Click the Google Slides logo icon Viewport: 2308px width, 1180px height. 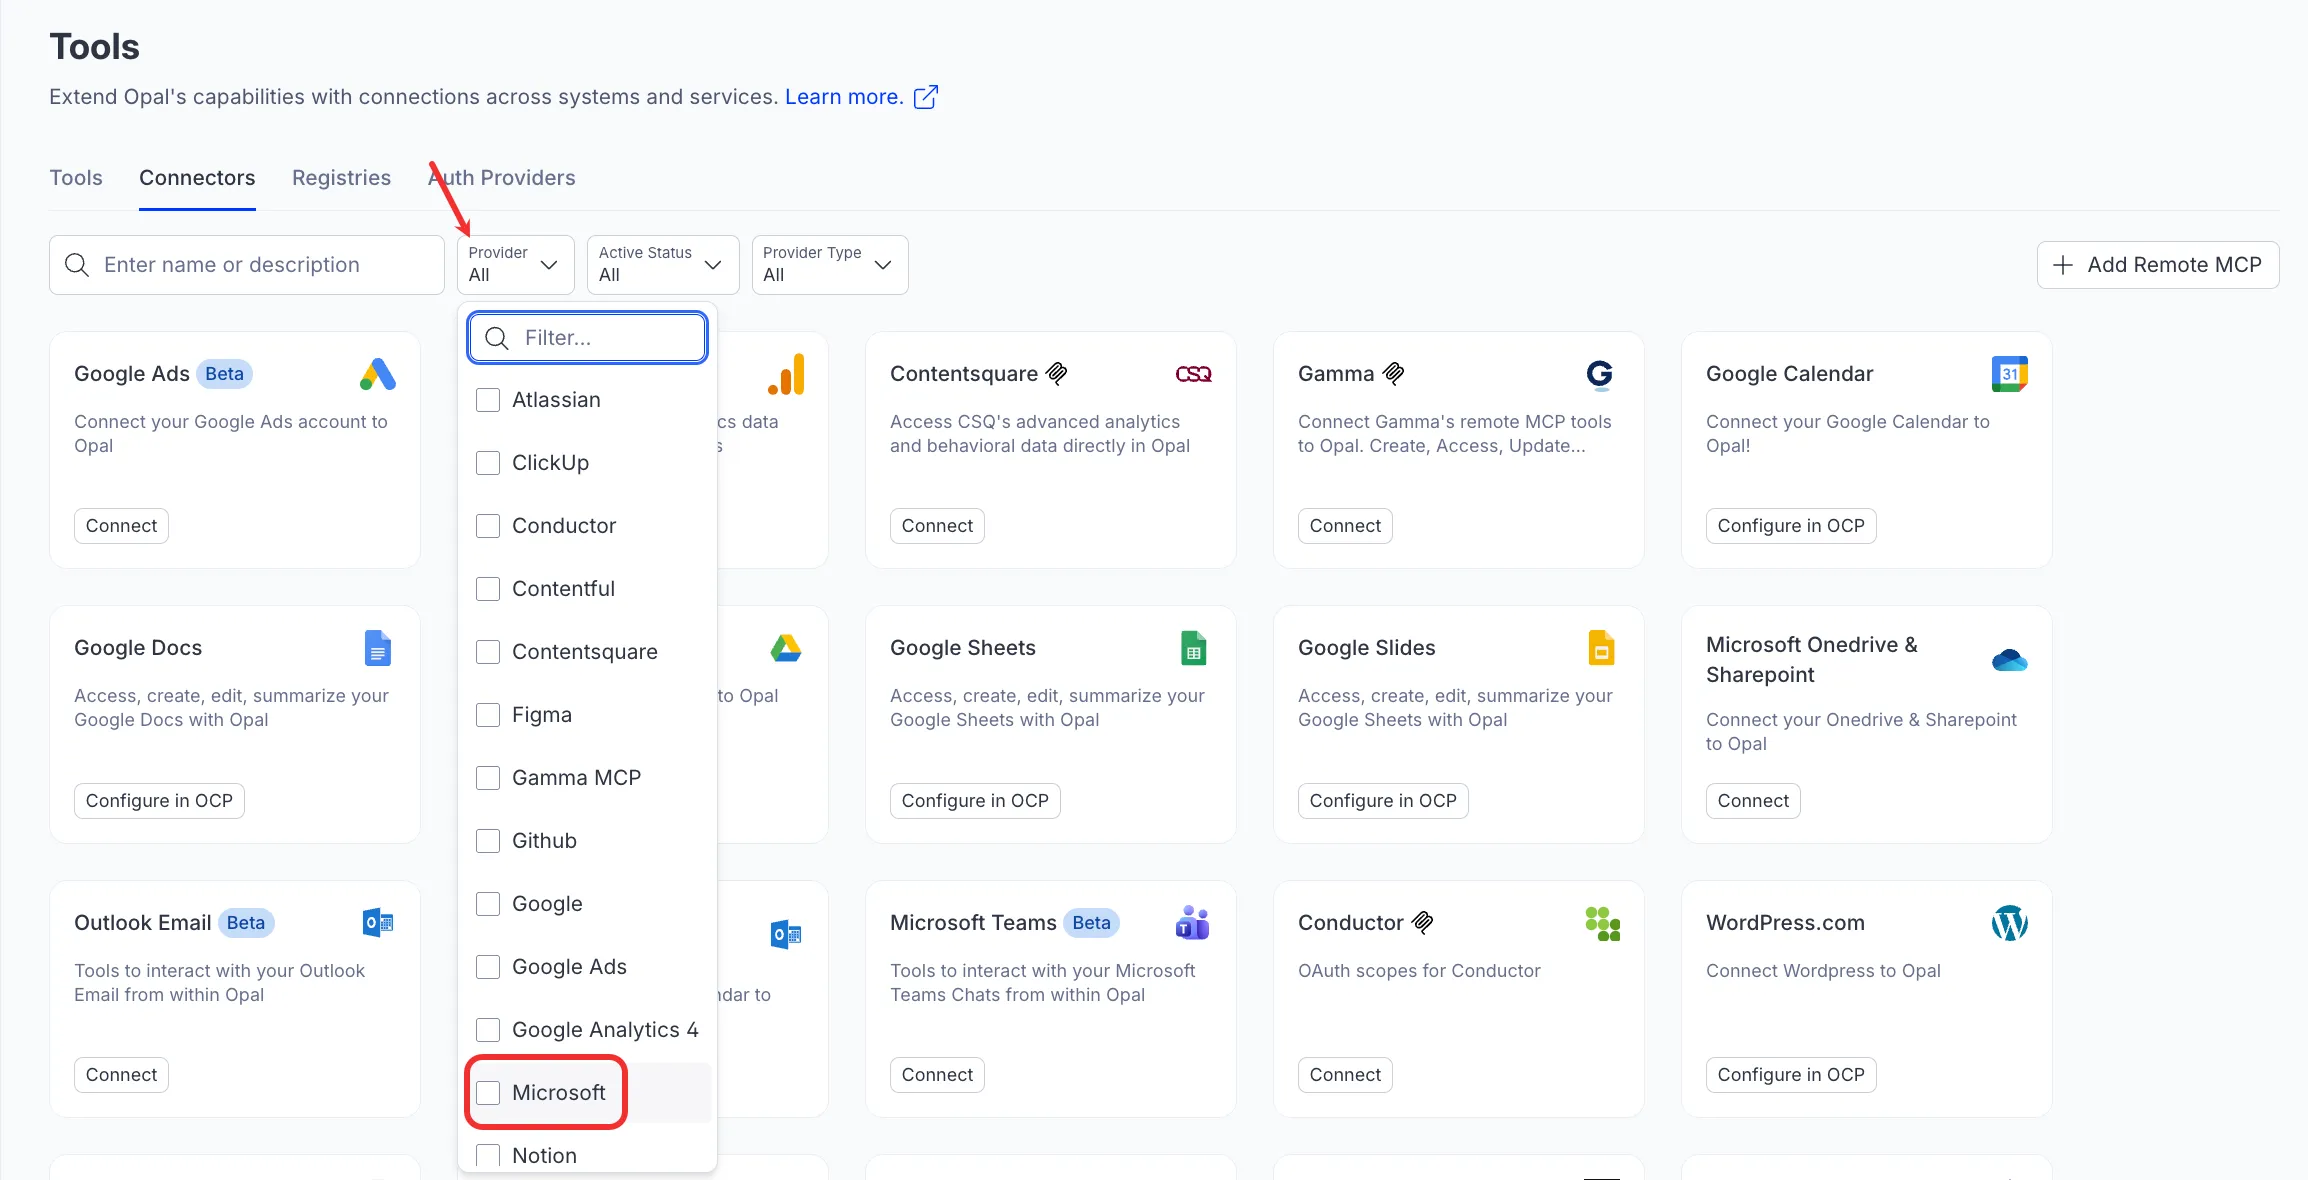[1602, 648]
